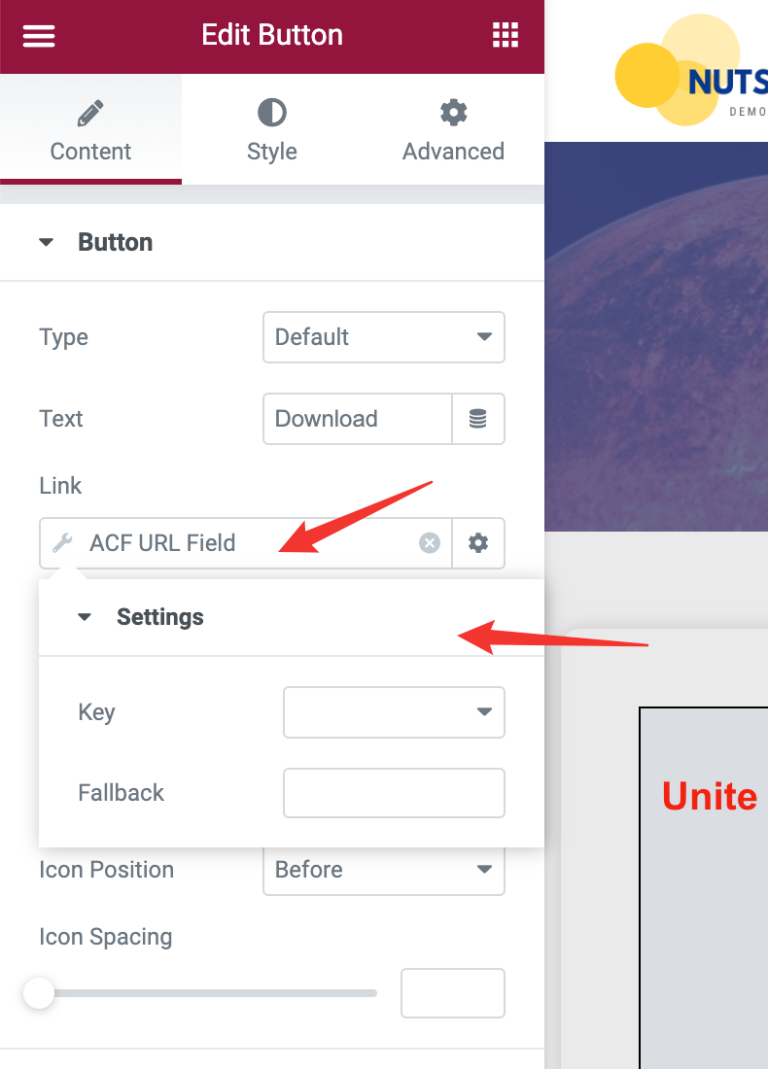Click the Text input containing Download
This screenshot has width=768, height=1069.
(x=357, y=419)
